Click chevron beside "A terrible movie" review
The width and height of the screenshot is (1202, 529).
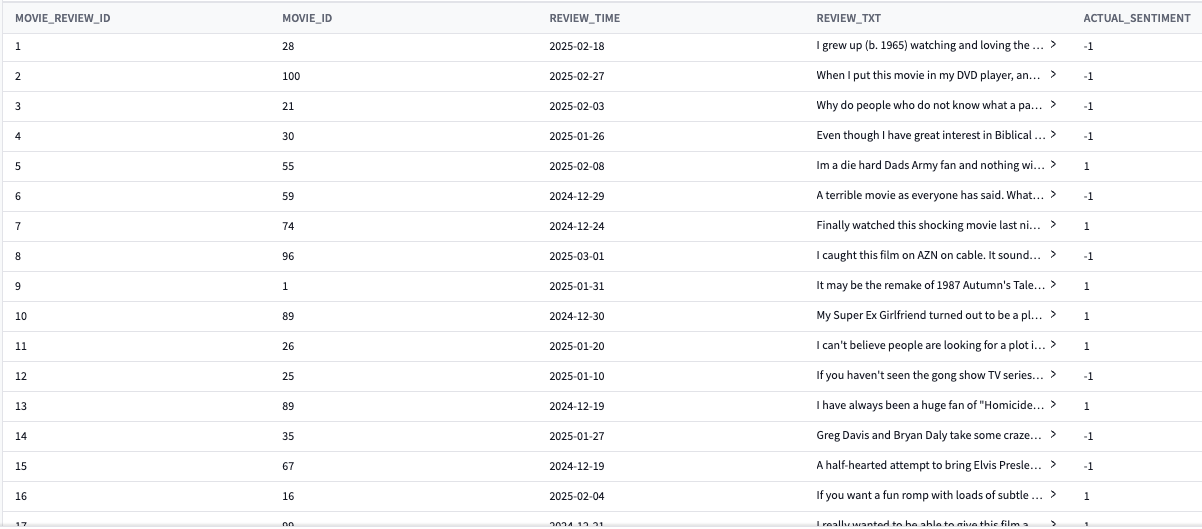point(1054,195)
